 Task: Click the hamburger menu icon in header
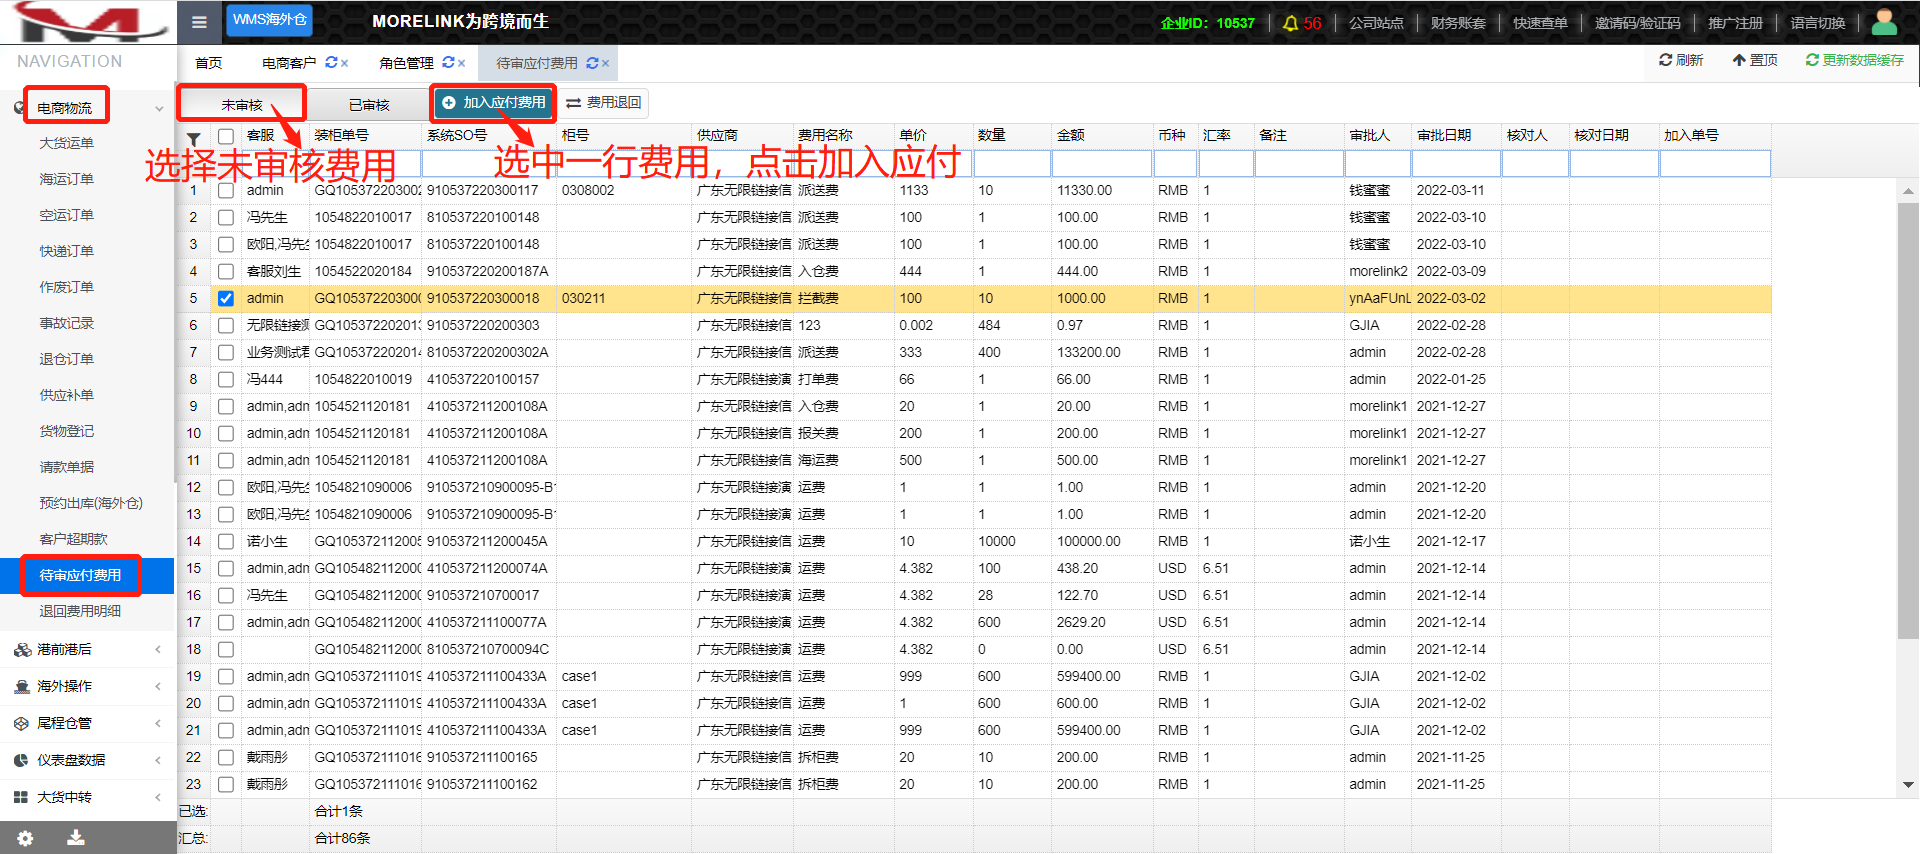(199, 22)
